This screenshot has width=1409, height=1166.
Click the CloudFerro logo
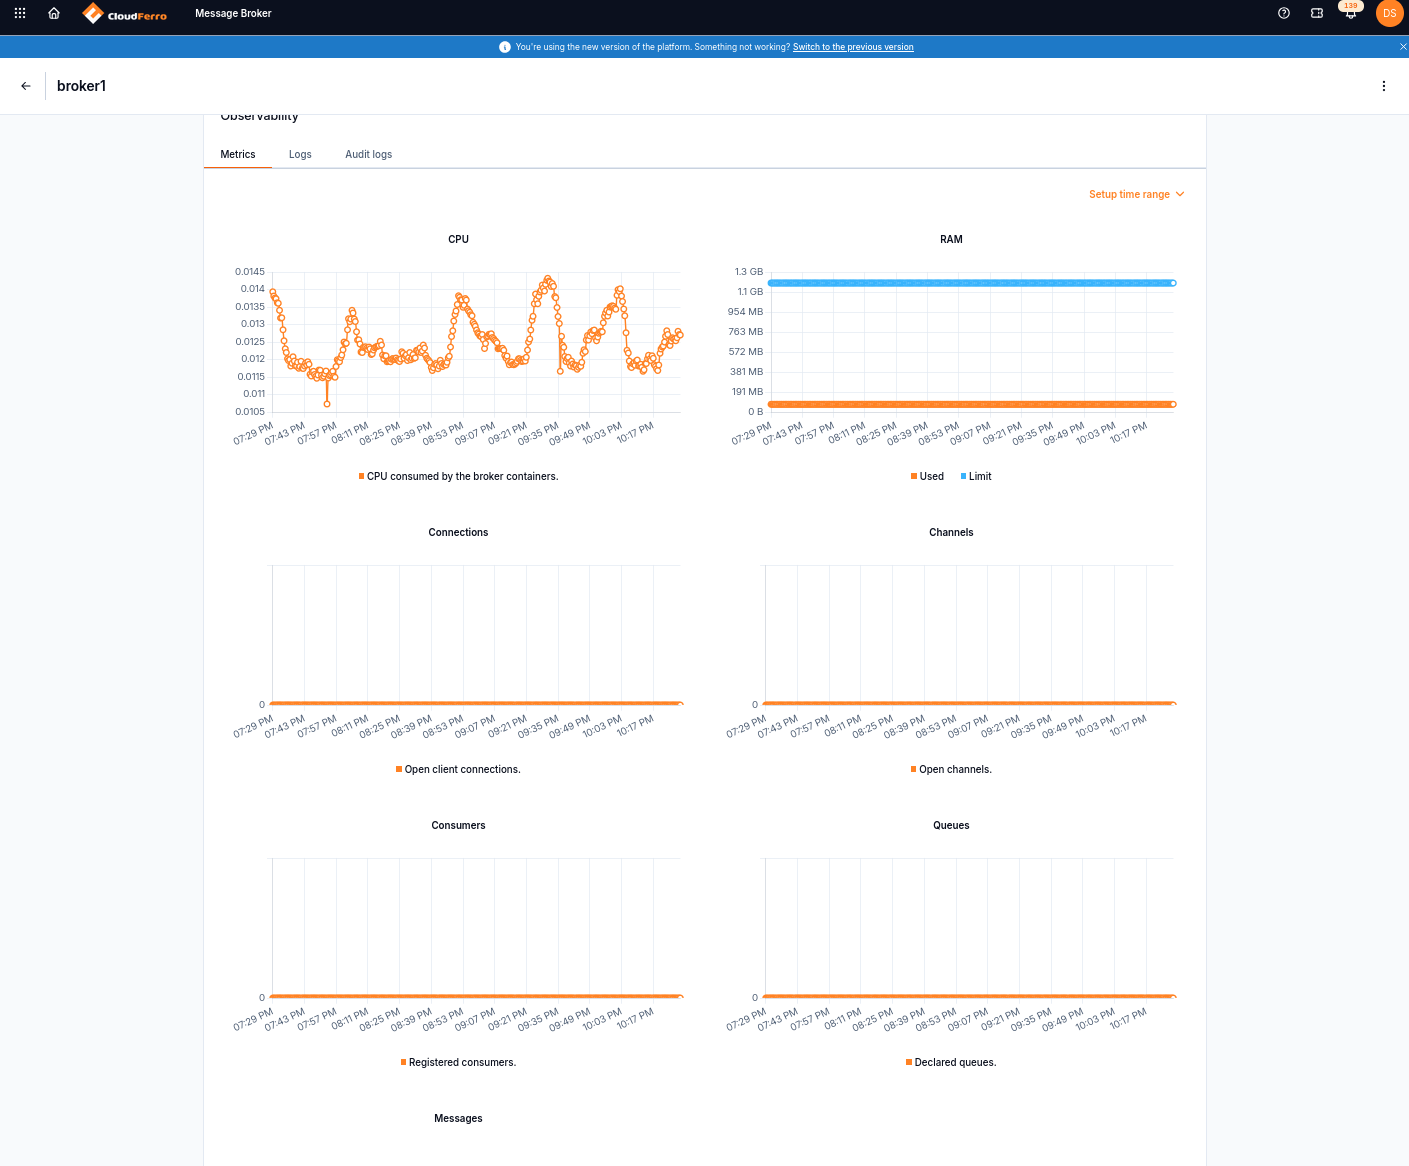point(125,14)
